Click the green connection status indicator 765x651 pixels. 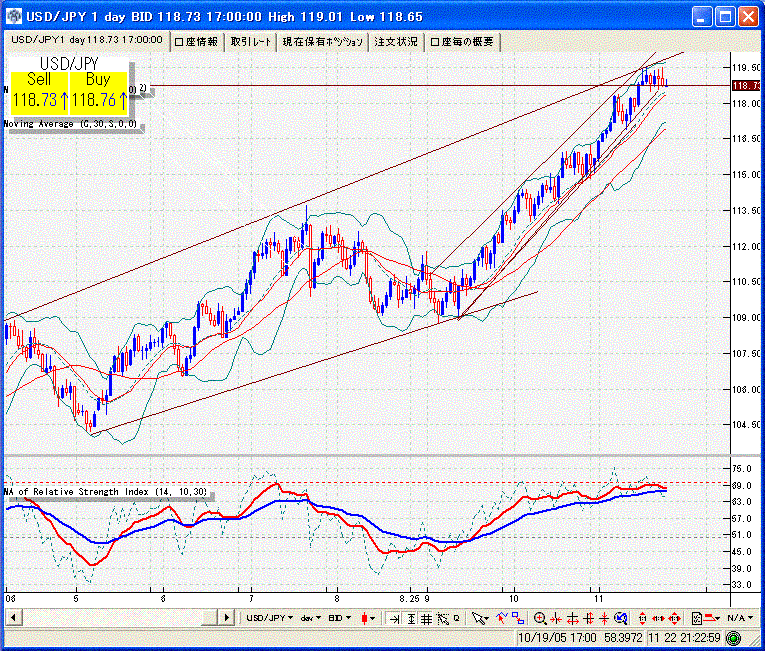[x=732, y=638]
